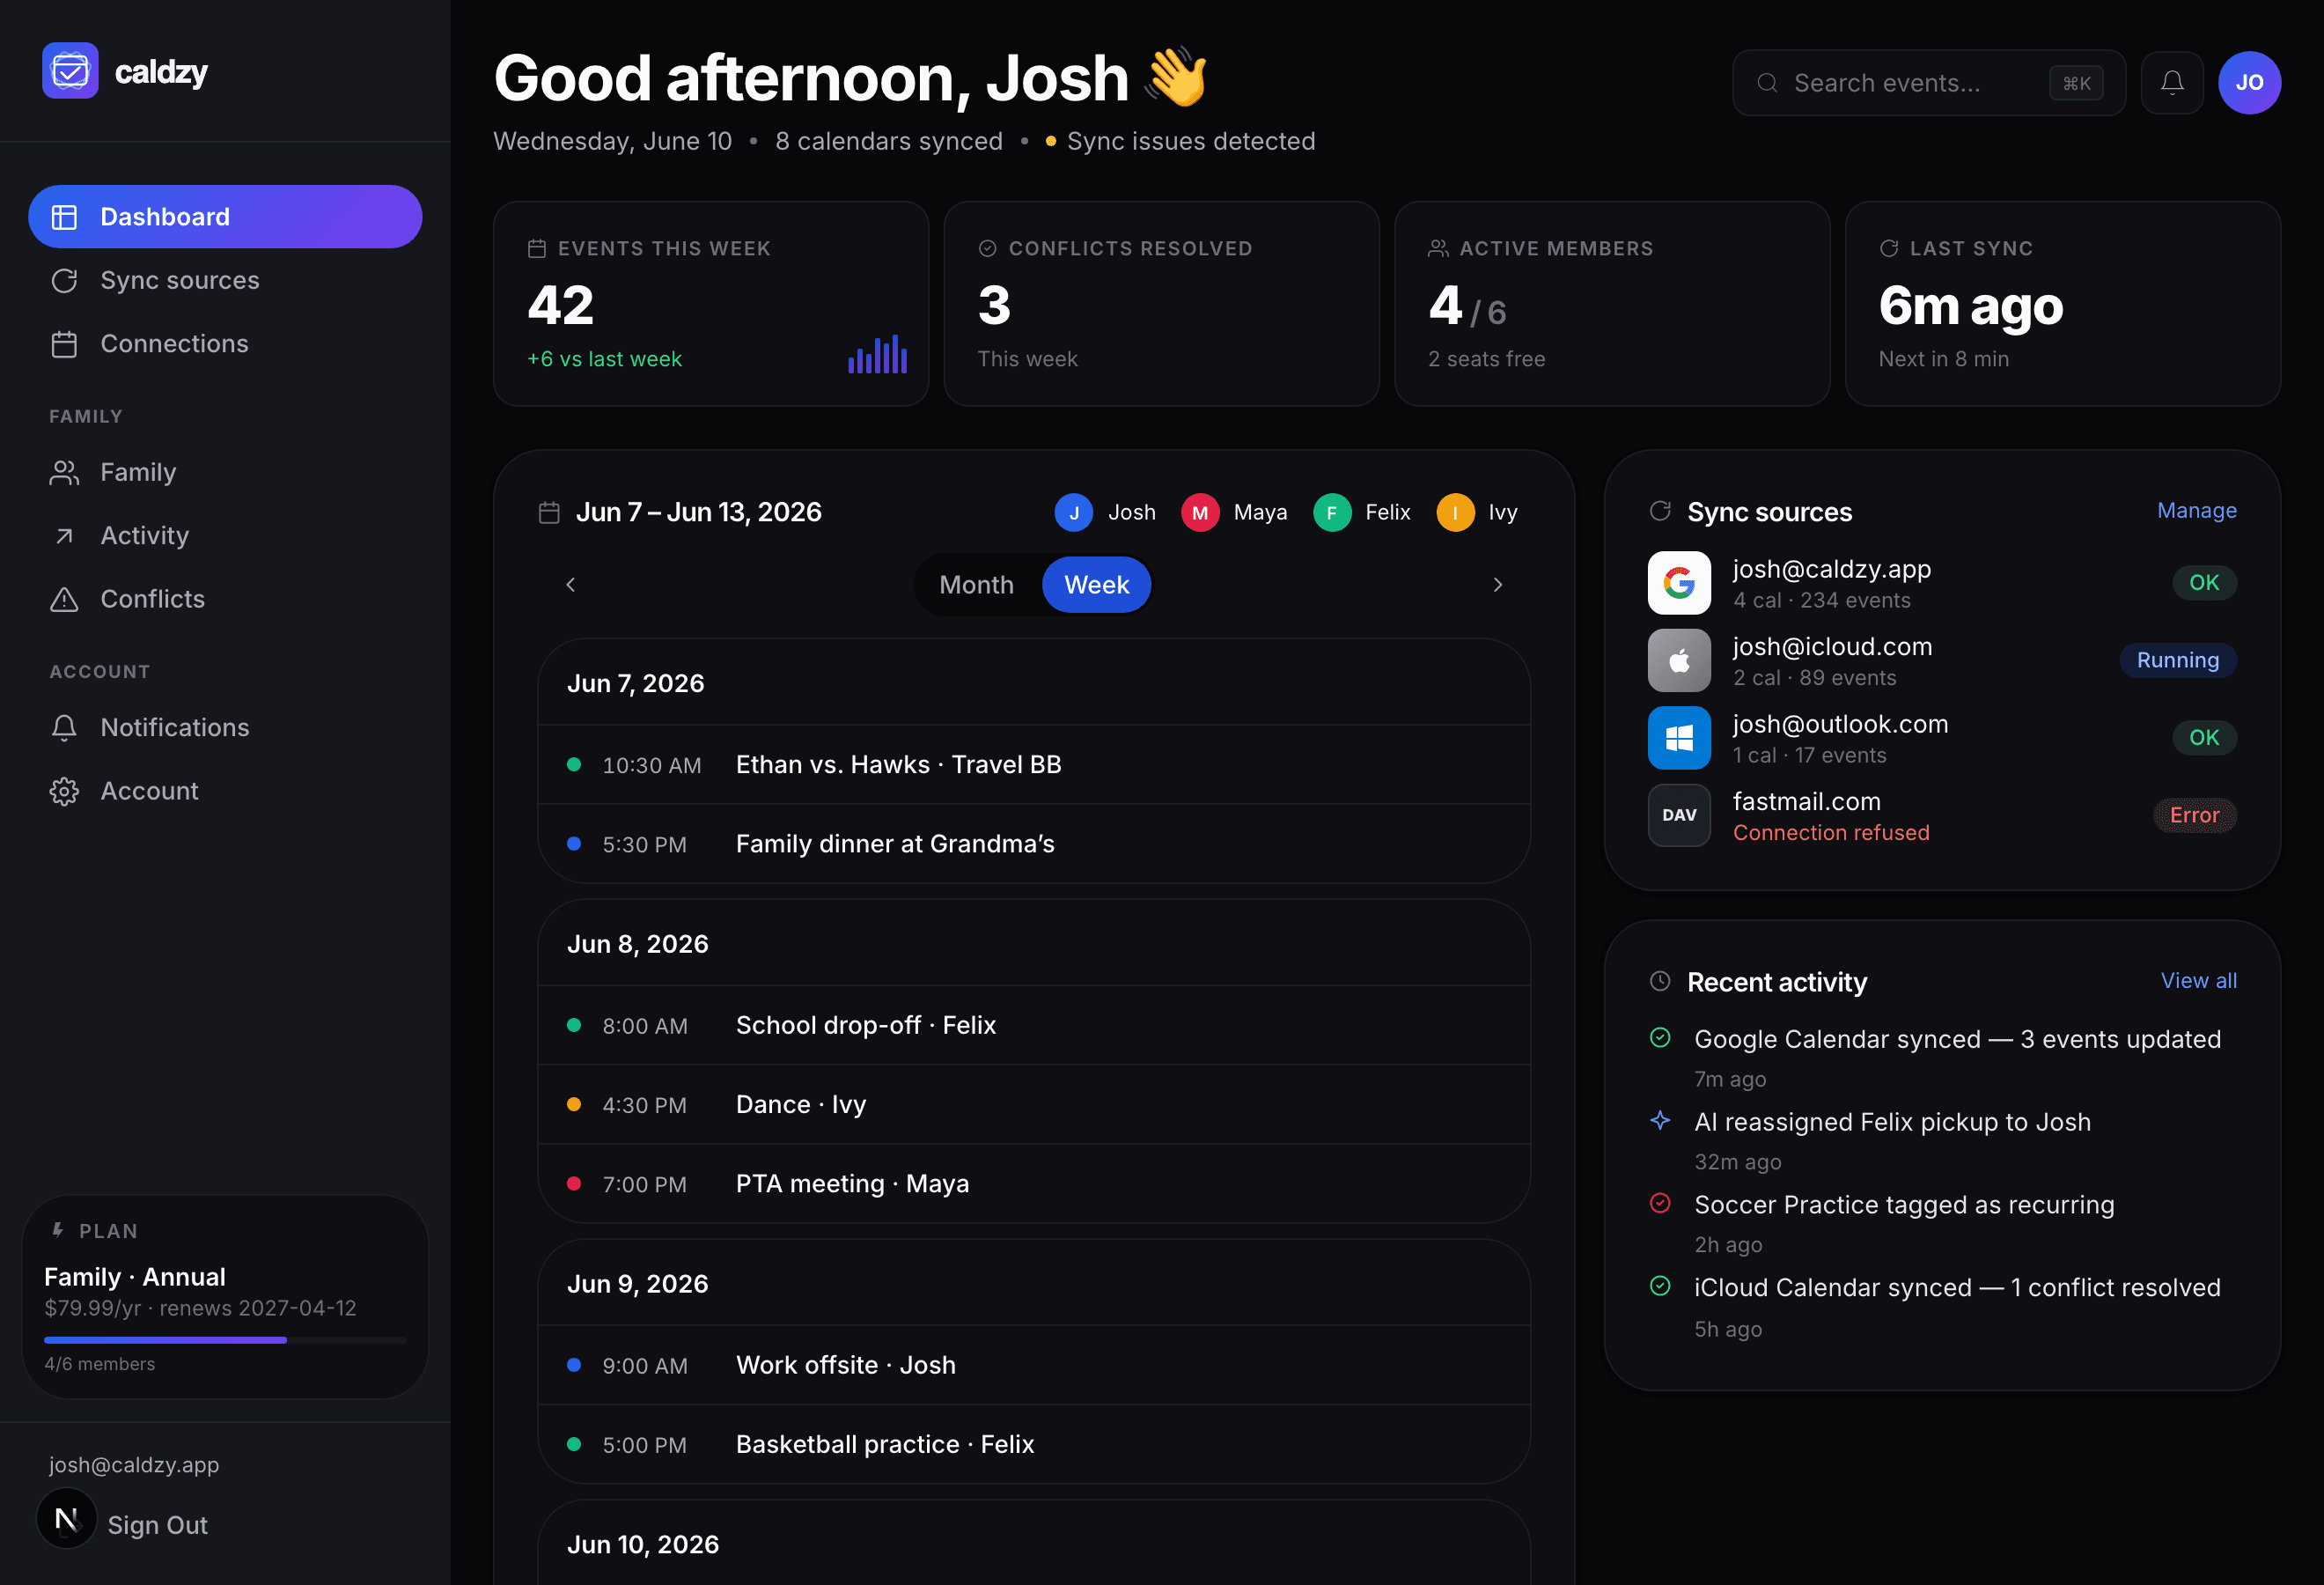This screenshot has height=1585, width=2324.
Task: Click the OK badge for josh@outlook.com
Action: (x=2204, y=738)
